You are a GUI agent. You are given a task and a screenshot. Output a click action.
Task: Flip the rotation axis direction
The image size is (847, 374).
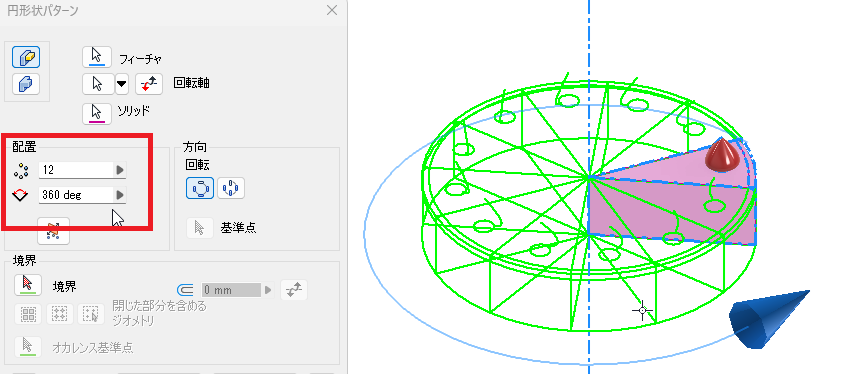coord(149,84)
